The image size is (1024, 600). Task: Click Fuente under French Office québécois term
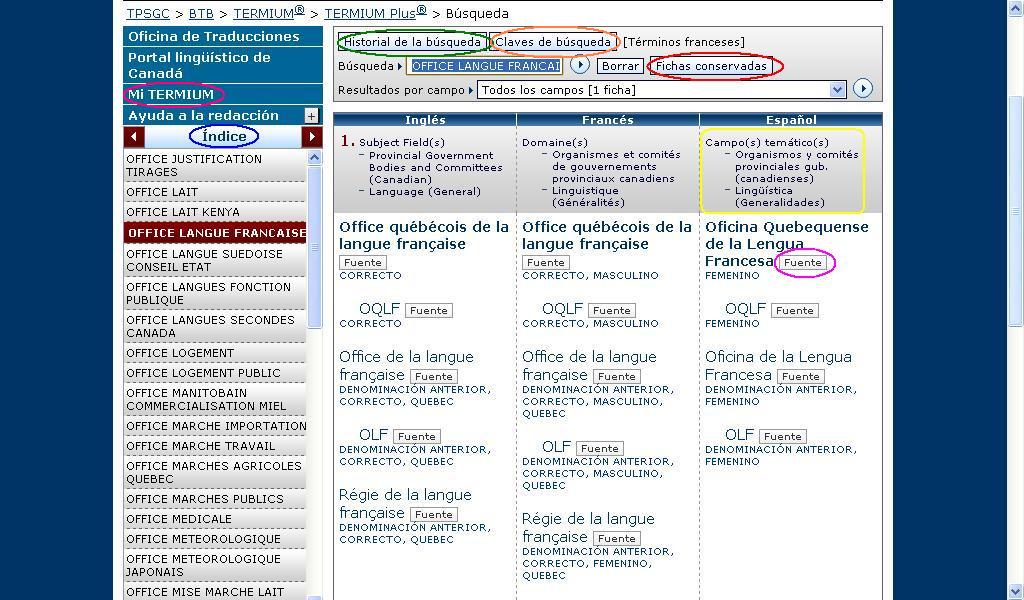click(x=546, y=262)
